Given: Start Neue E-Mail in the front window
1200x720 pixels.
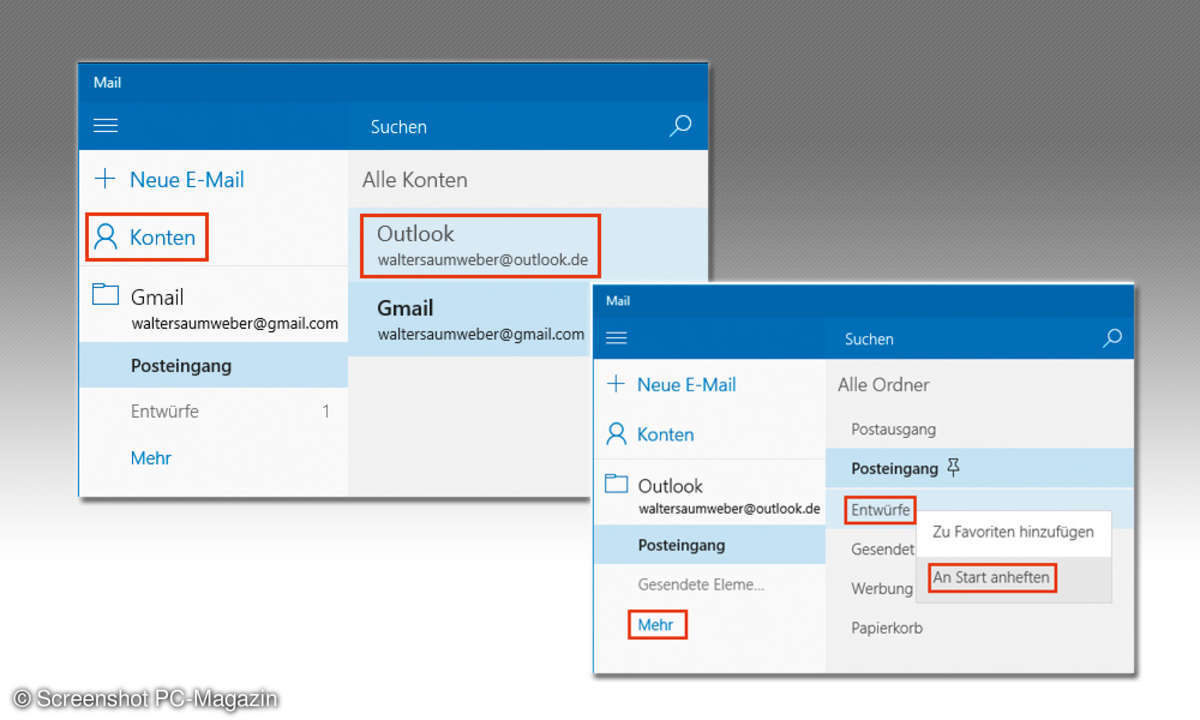Looking at the screenshot, I should 686,384.
